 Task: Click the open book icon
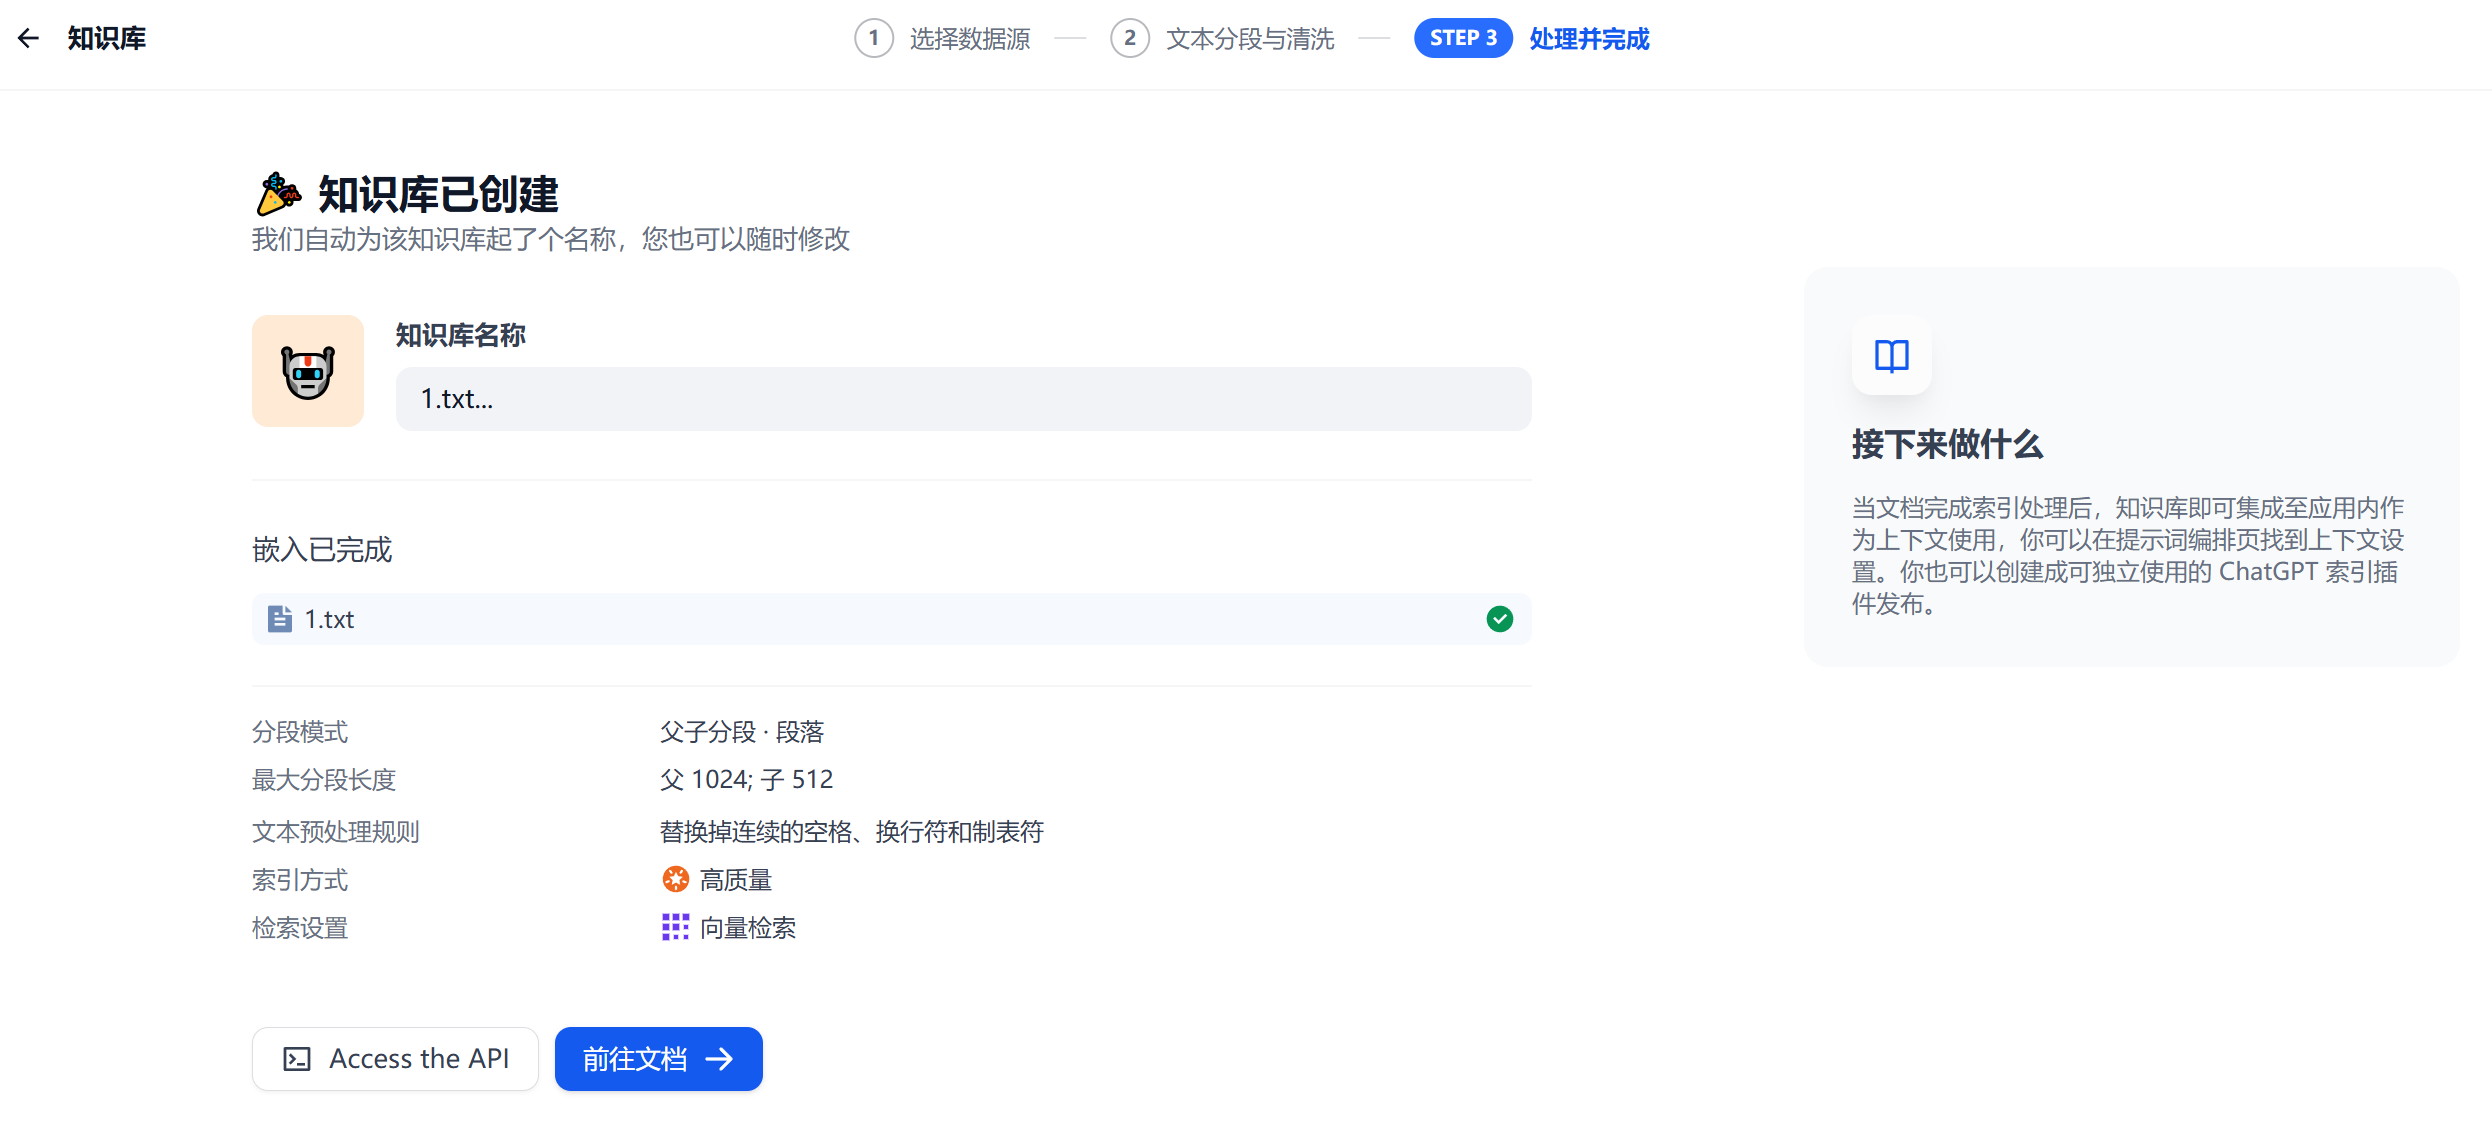click(x=1891, y=356)
